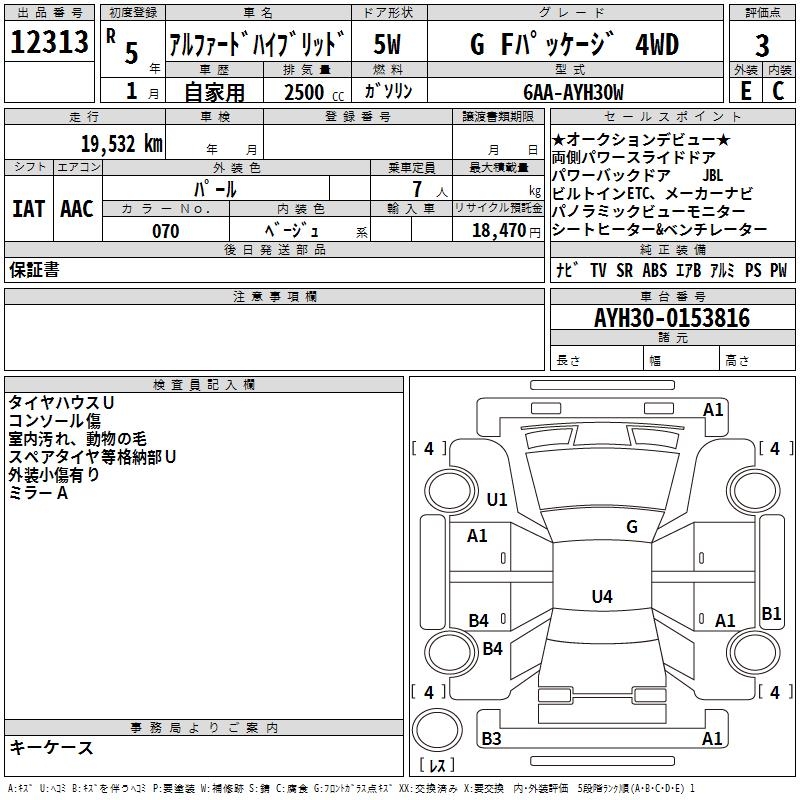Click the color number 070 field

pos(165,231)
